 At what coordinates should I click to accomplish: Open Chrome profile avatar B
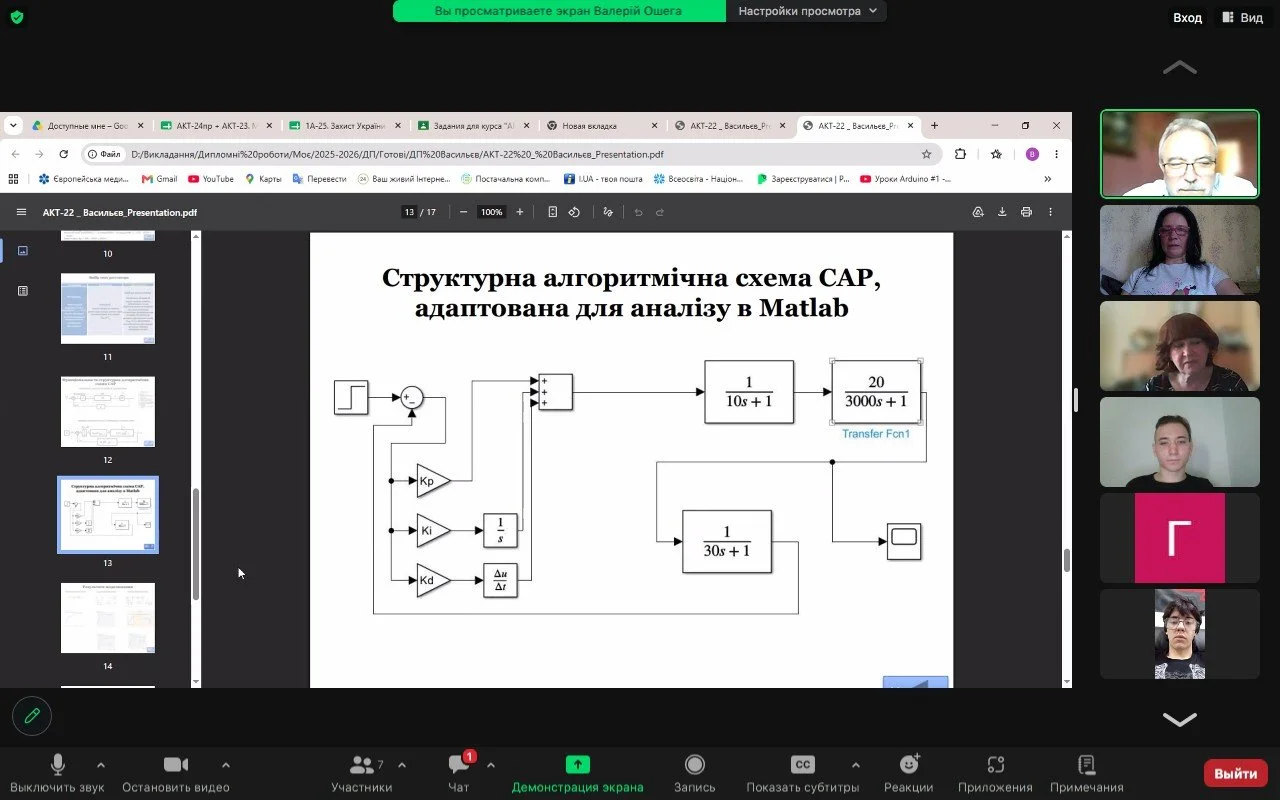(x=1032, y=154)
